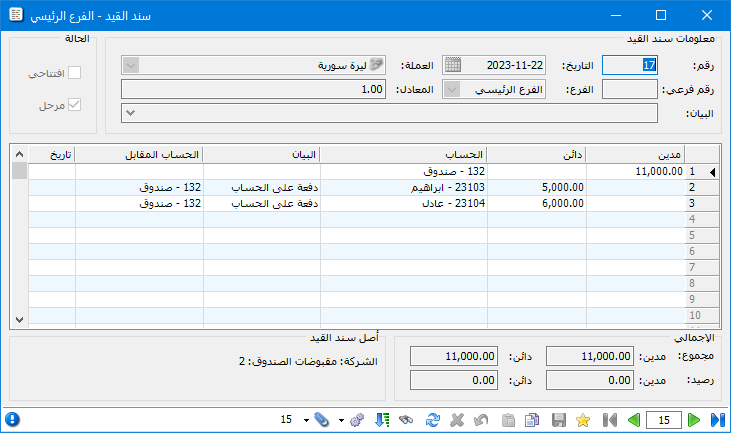Click row header number 4
This screenshot has width=731, height=433.
coord(701,219)
